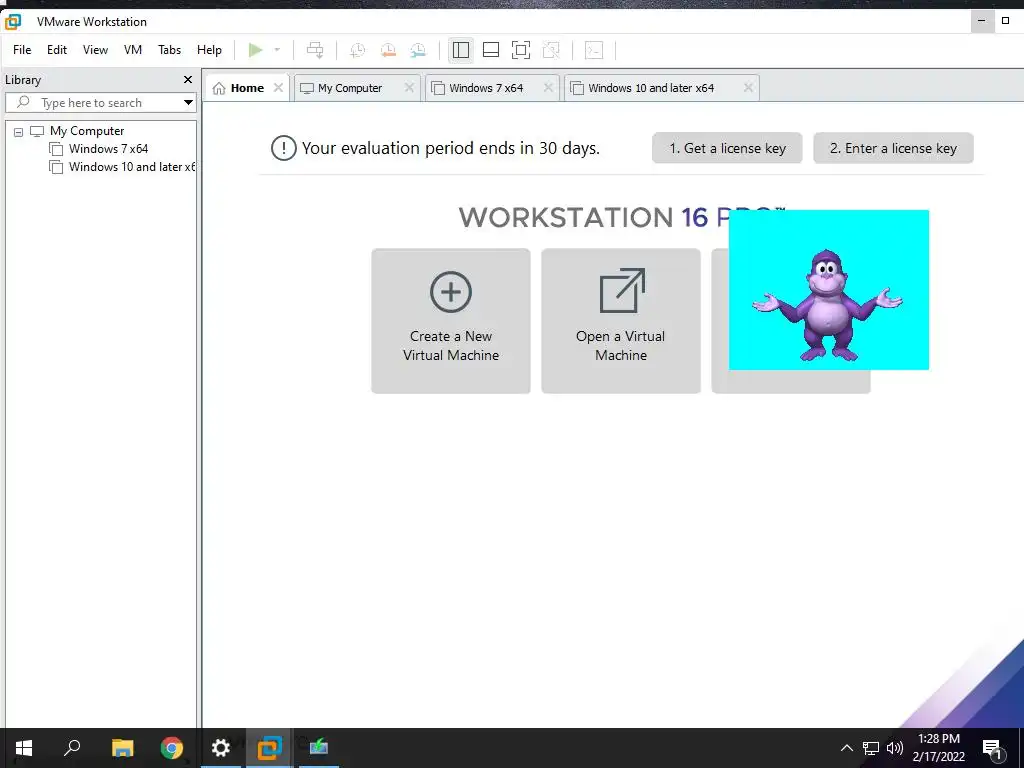The height and width of the screenshot is (768, 1024).
Task: Select Windows 10 and later in library
Action: coord(131,167)
